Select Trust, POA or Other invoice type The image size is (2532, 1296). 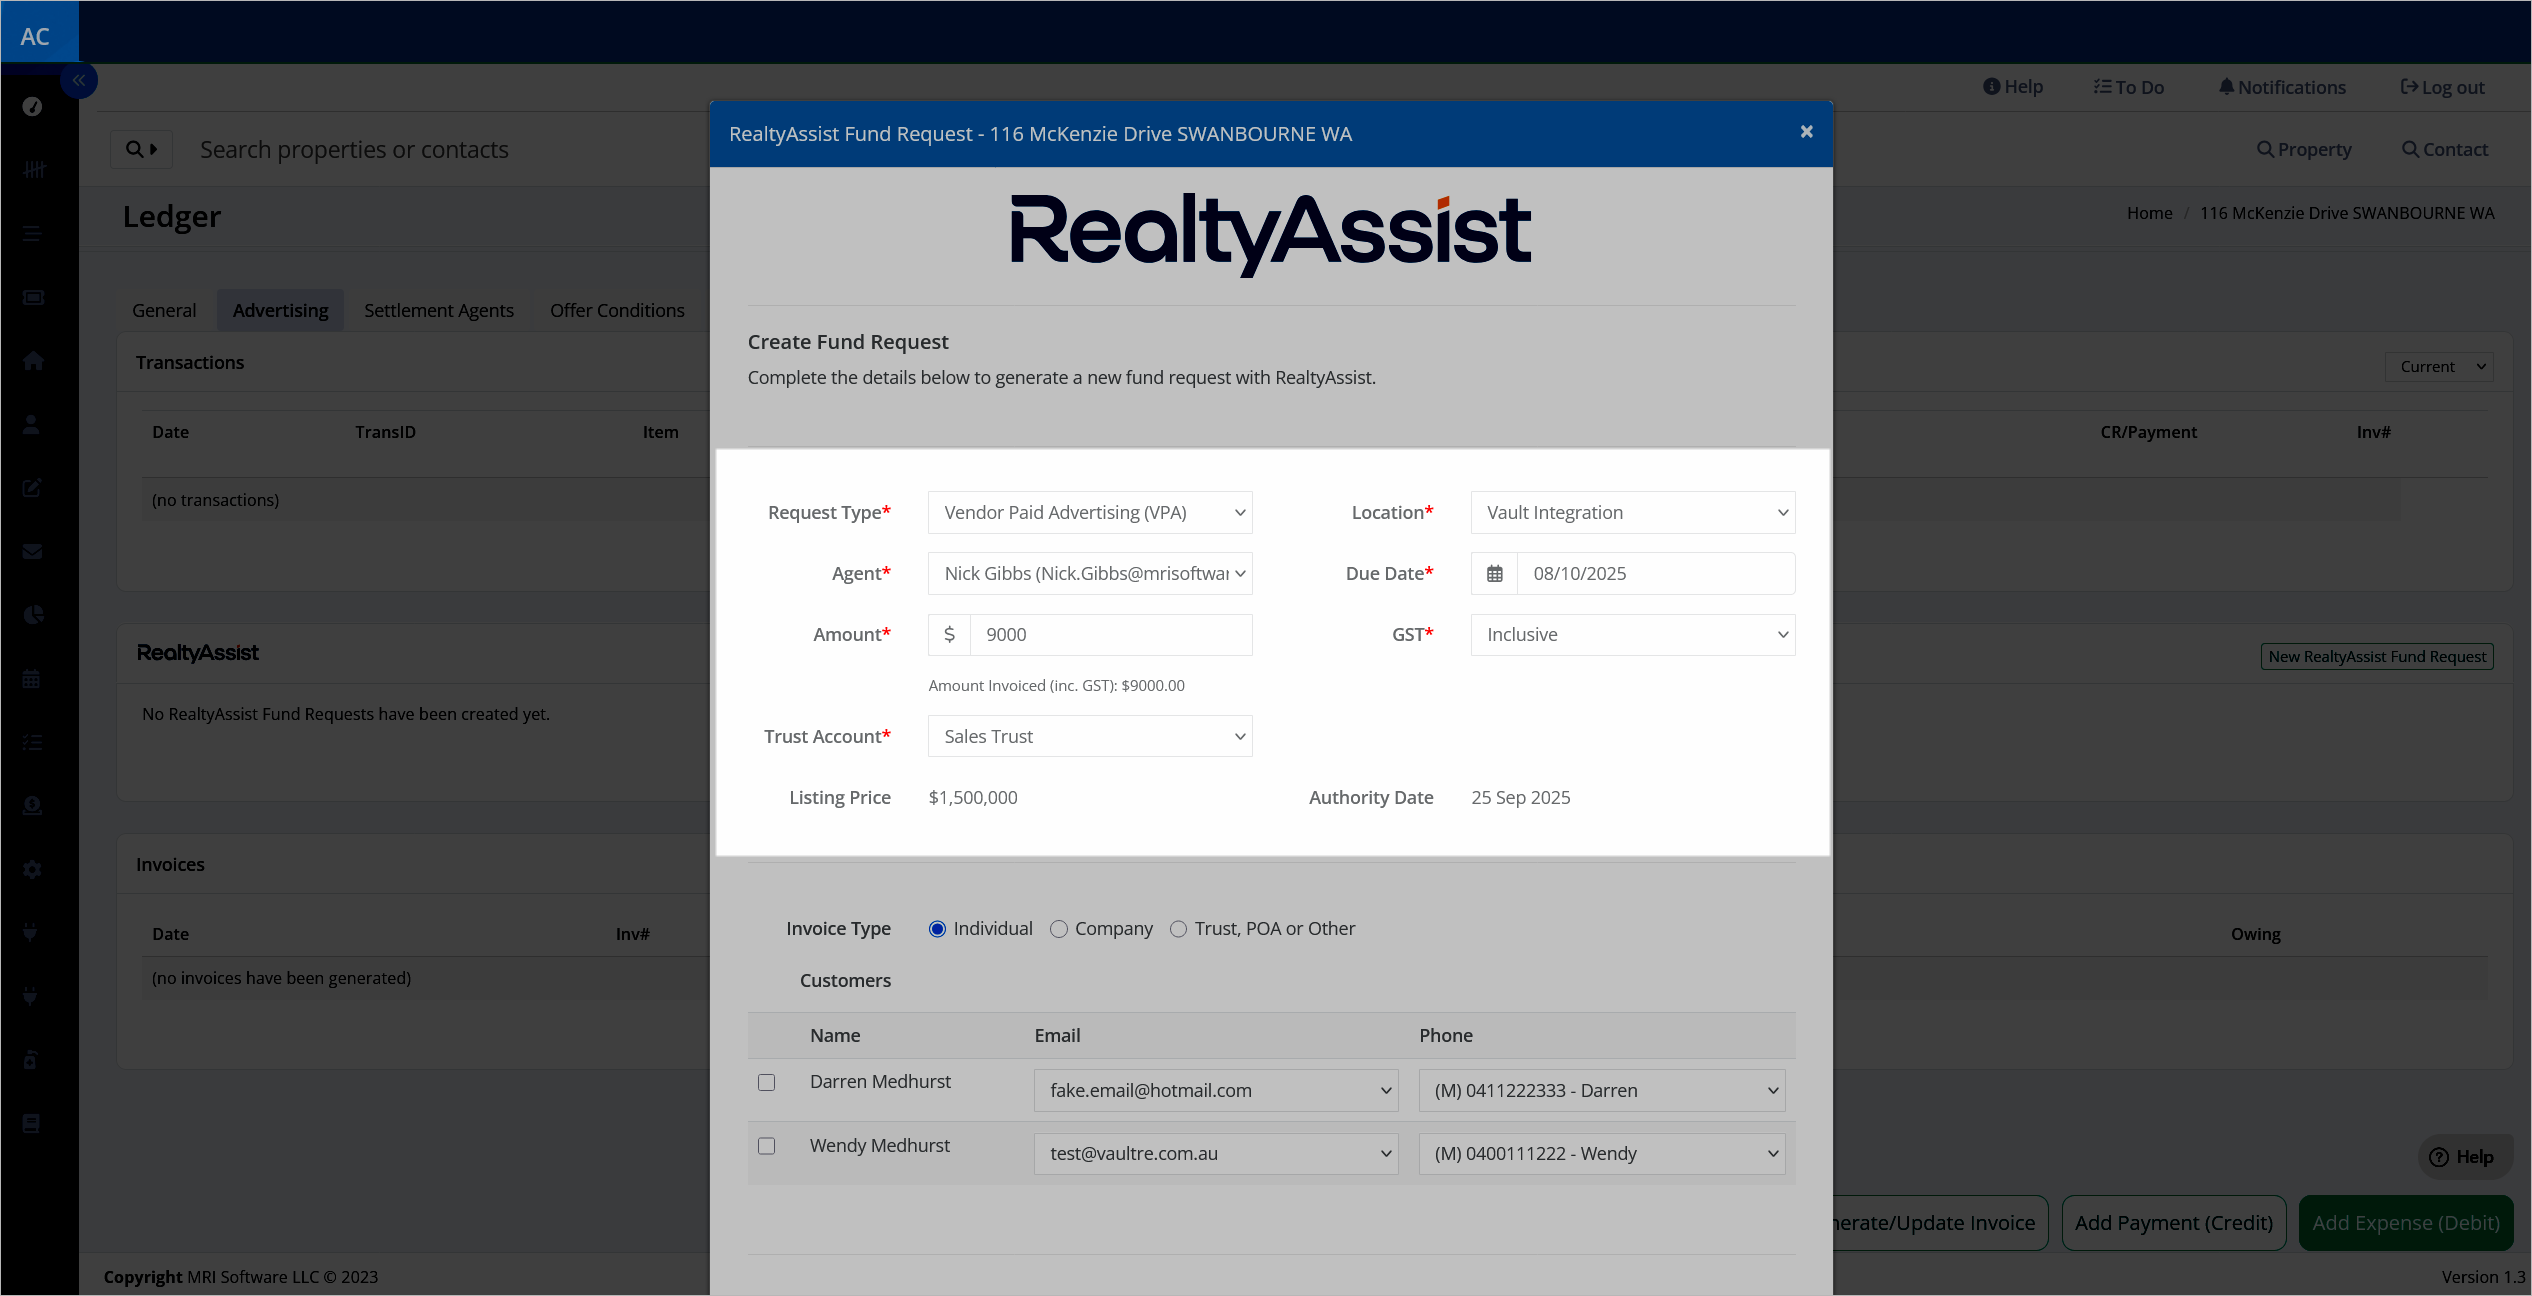point(1178,929)
